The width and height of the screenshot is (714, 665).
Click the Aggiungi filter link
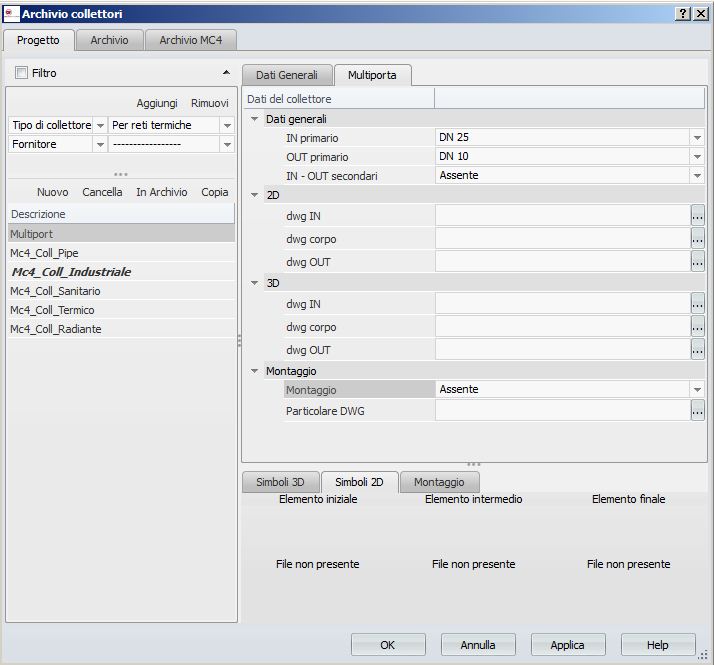pyautogui.click(x=157, y=103)
